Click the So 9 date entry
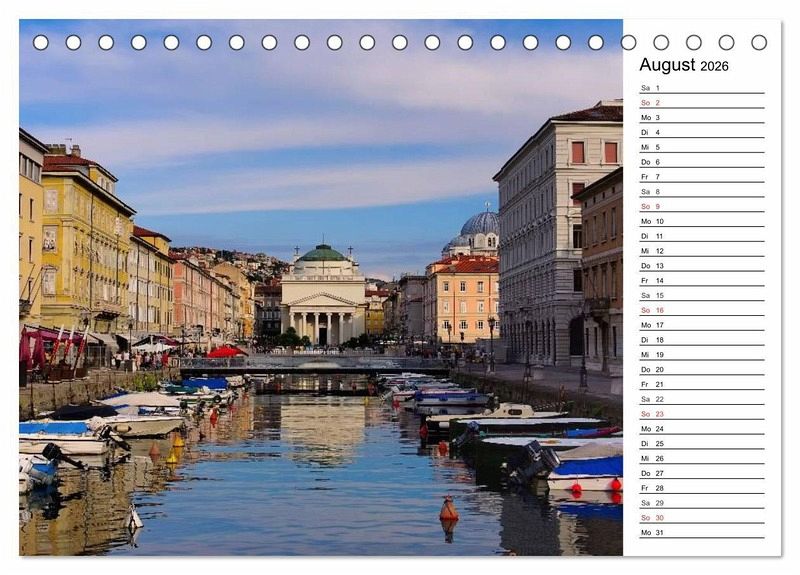 (x=701, y=206)
